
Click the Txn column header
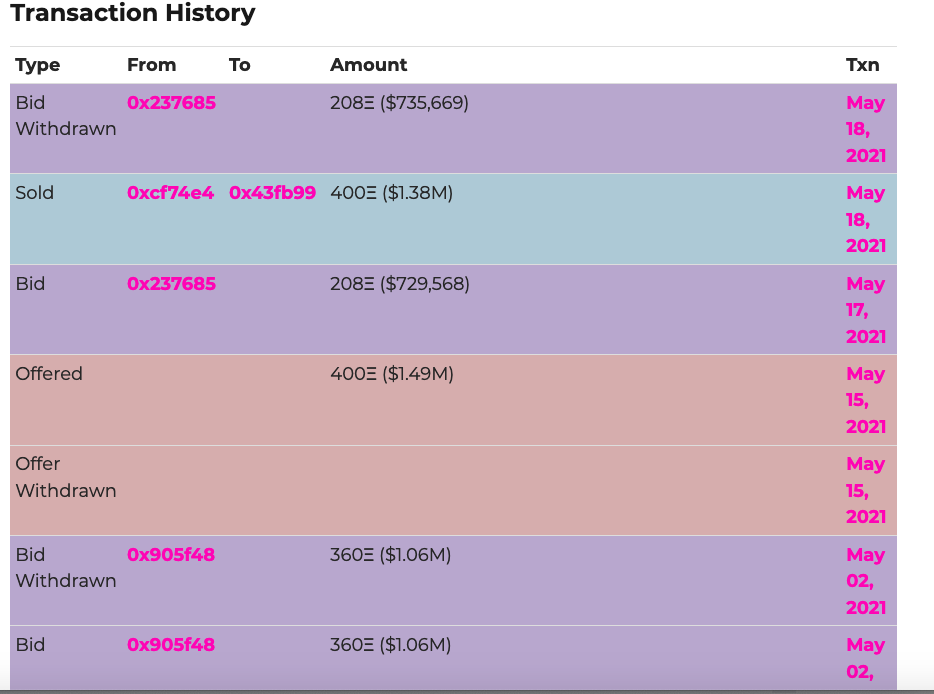863,64
